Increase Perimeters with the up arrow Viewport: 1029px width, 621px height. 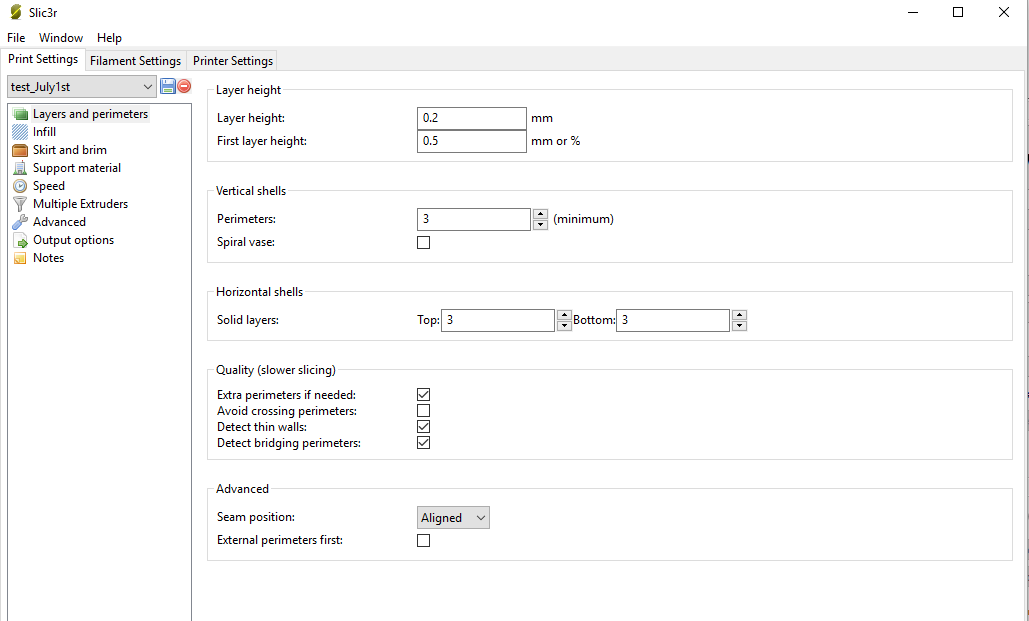[x=540, y=214]
